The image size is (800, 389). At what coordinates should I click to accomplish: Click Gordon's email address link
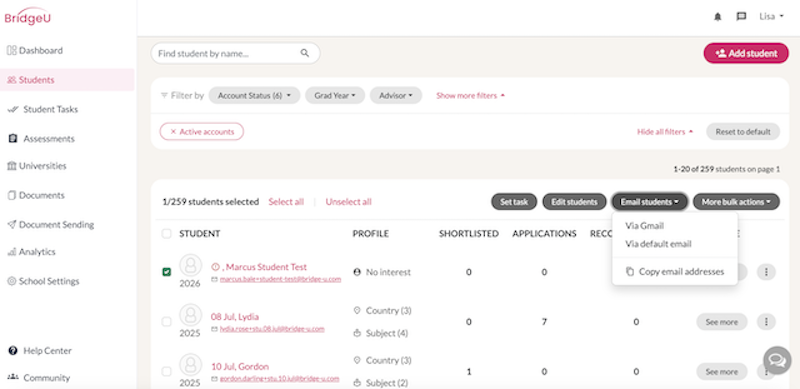click(279, 378)
